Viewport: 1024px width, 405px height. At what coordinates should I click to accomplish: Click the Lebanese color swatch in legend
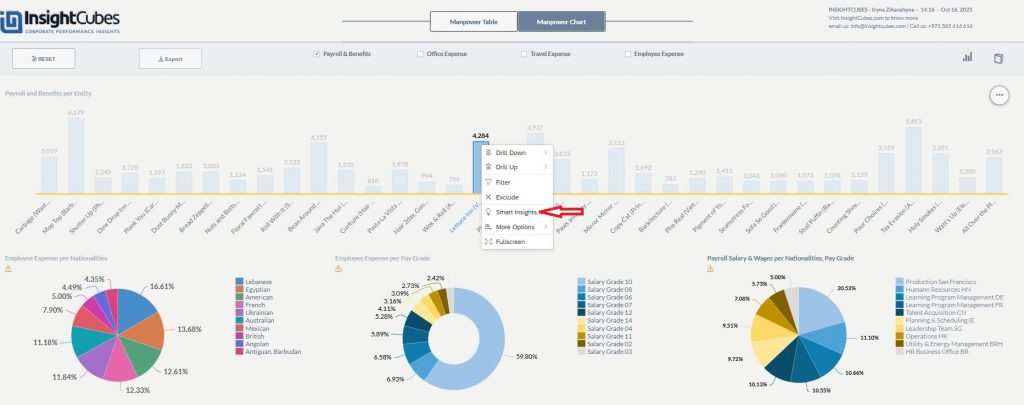coord(239,283)
